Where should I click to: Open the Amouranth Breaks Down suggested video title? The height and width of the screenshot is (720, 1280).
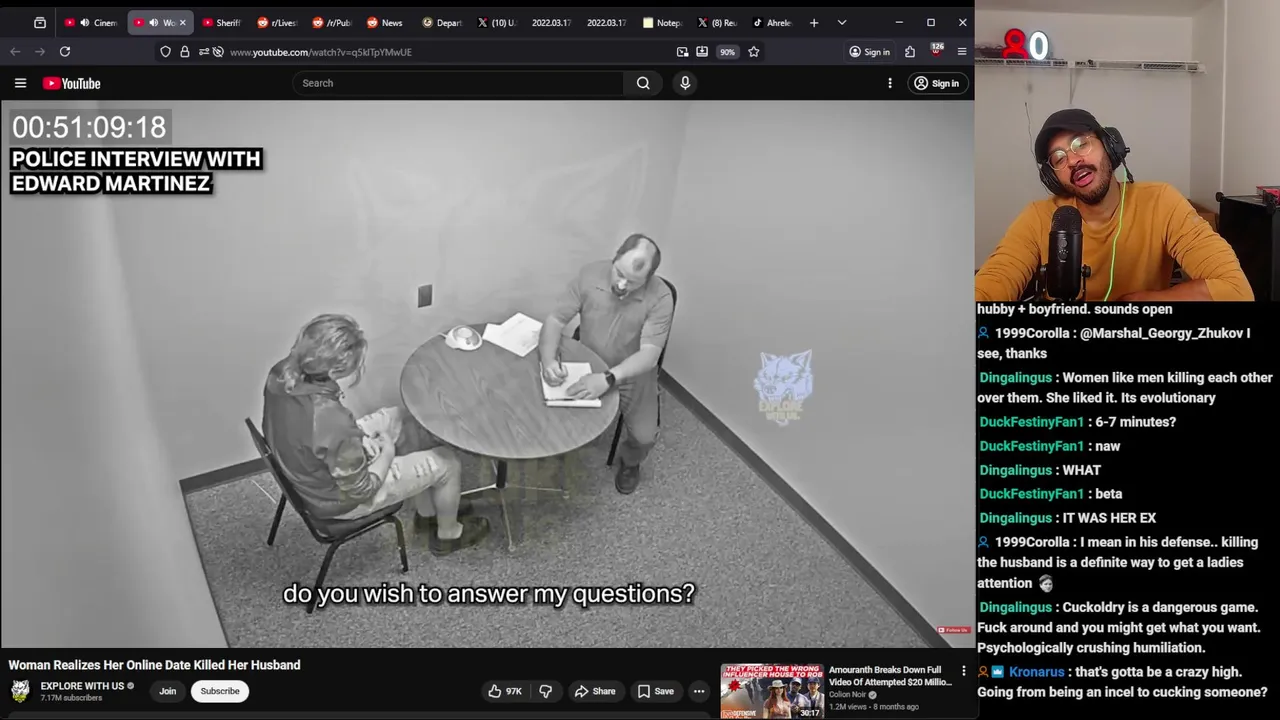[x=890, y=676]
